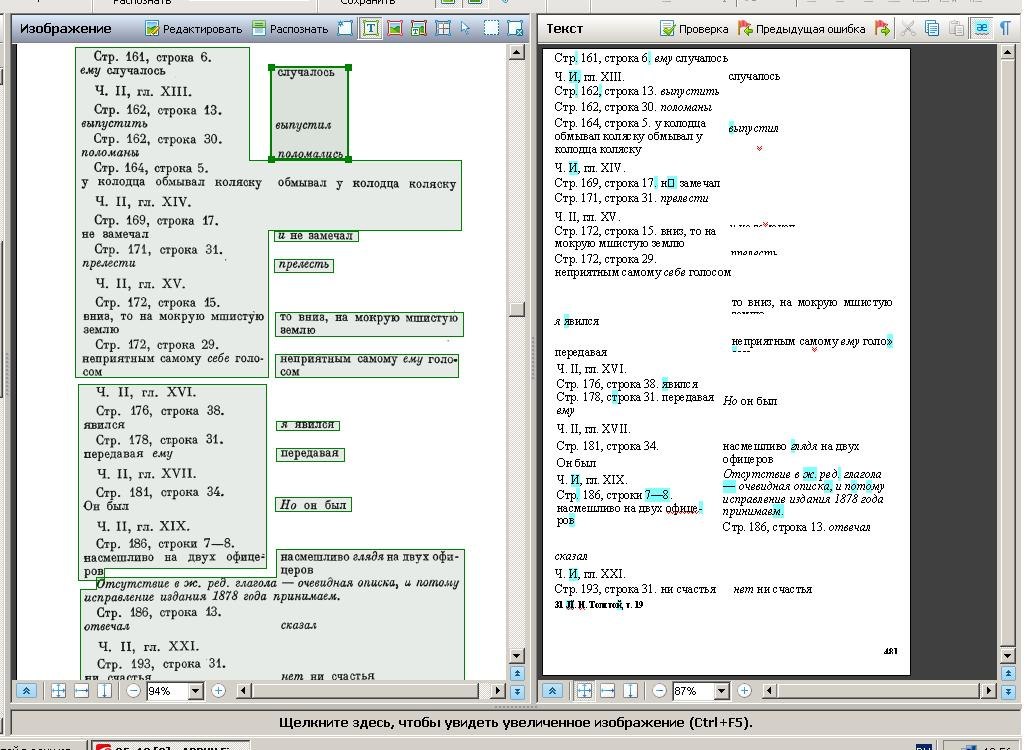Screen dimensions: 1028x750
Task: Pick the dashed rectangle select-area tool
Action: click(491, 28)
